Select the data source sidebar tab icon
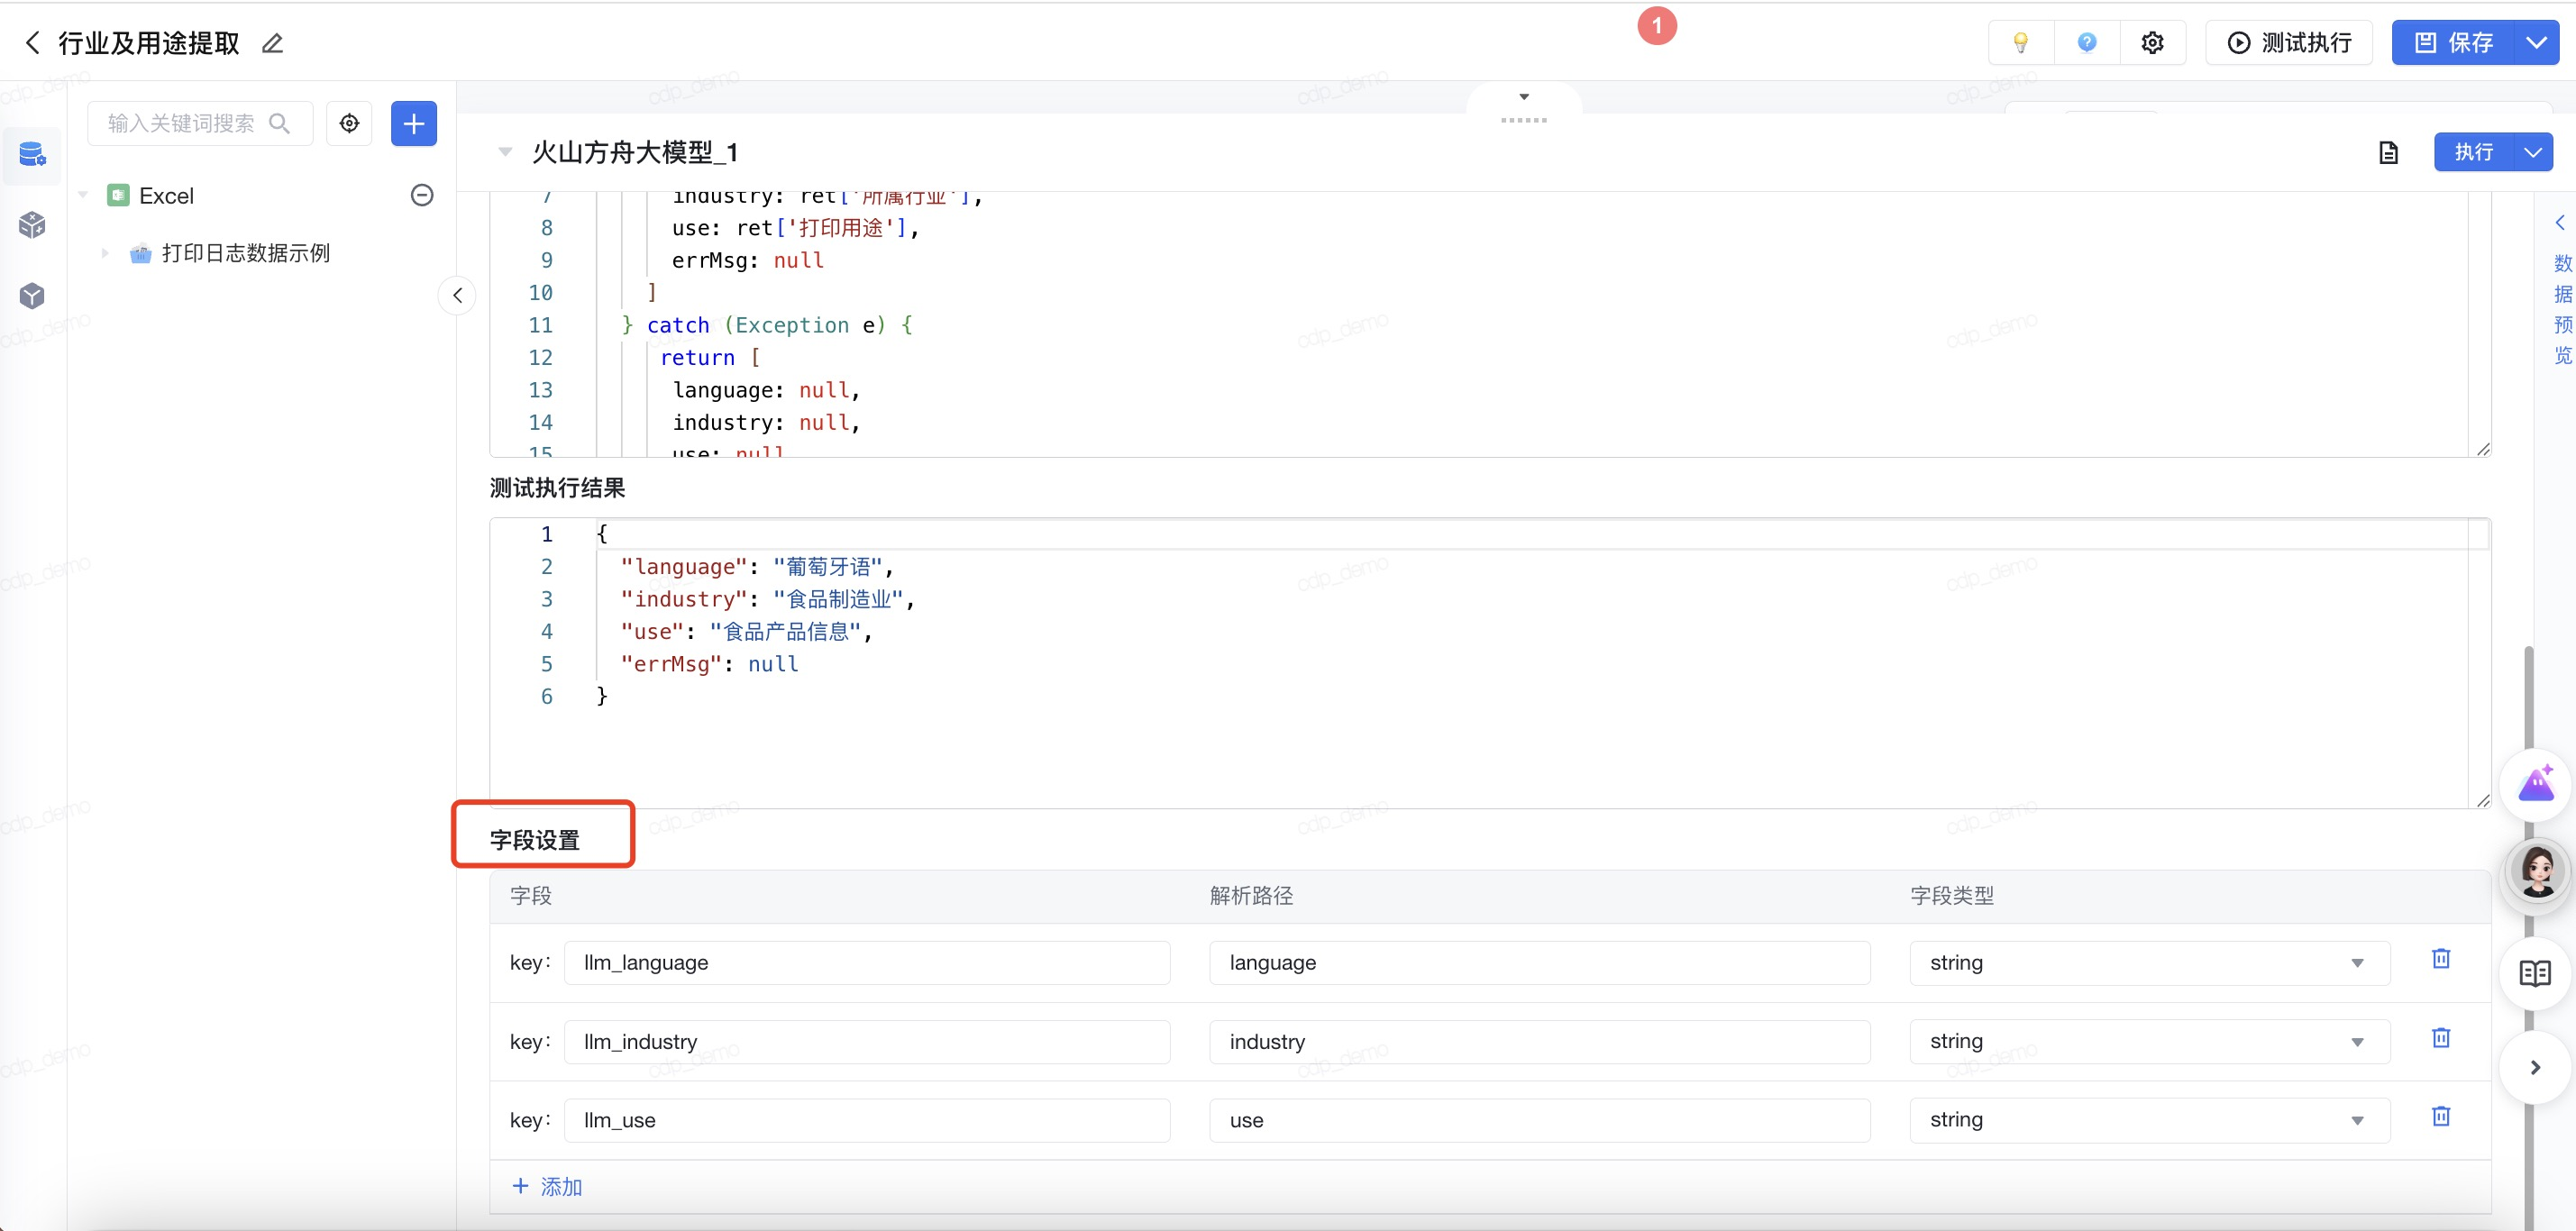Image resolution: width=2576 pixels, height=1231 pixels. point(32,154)
